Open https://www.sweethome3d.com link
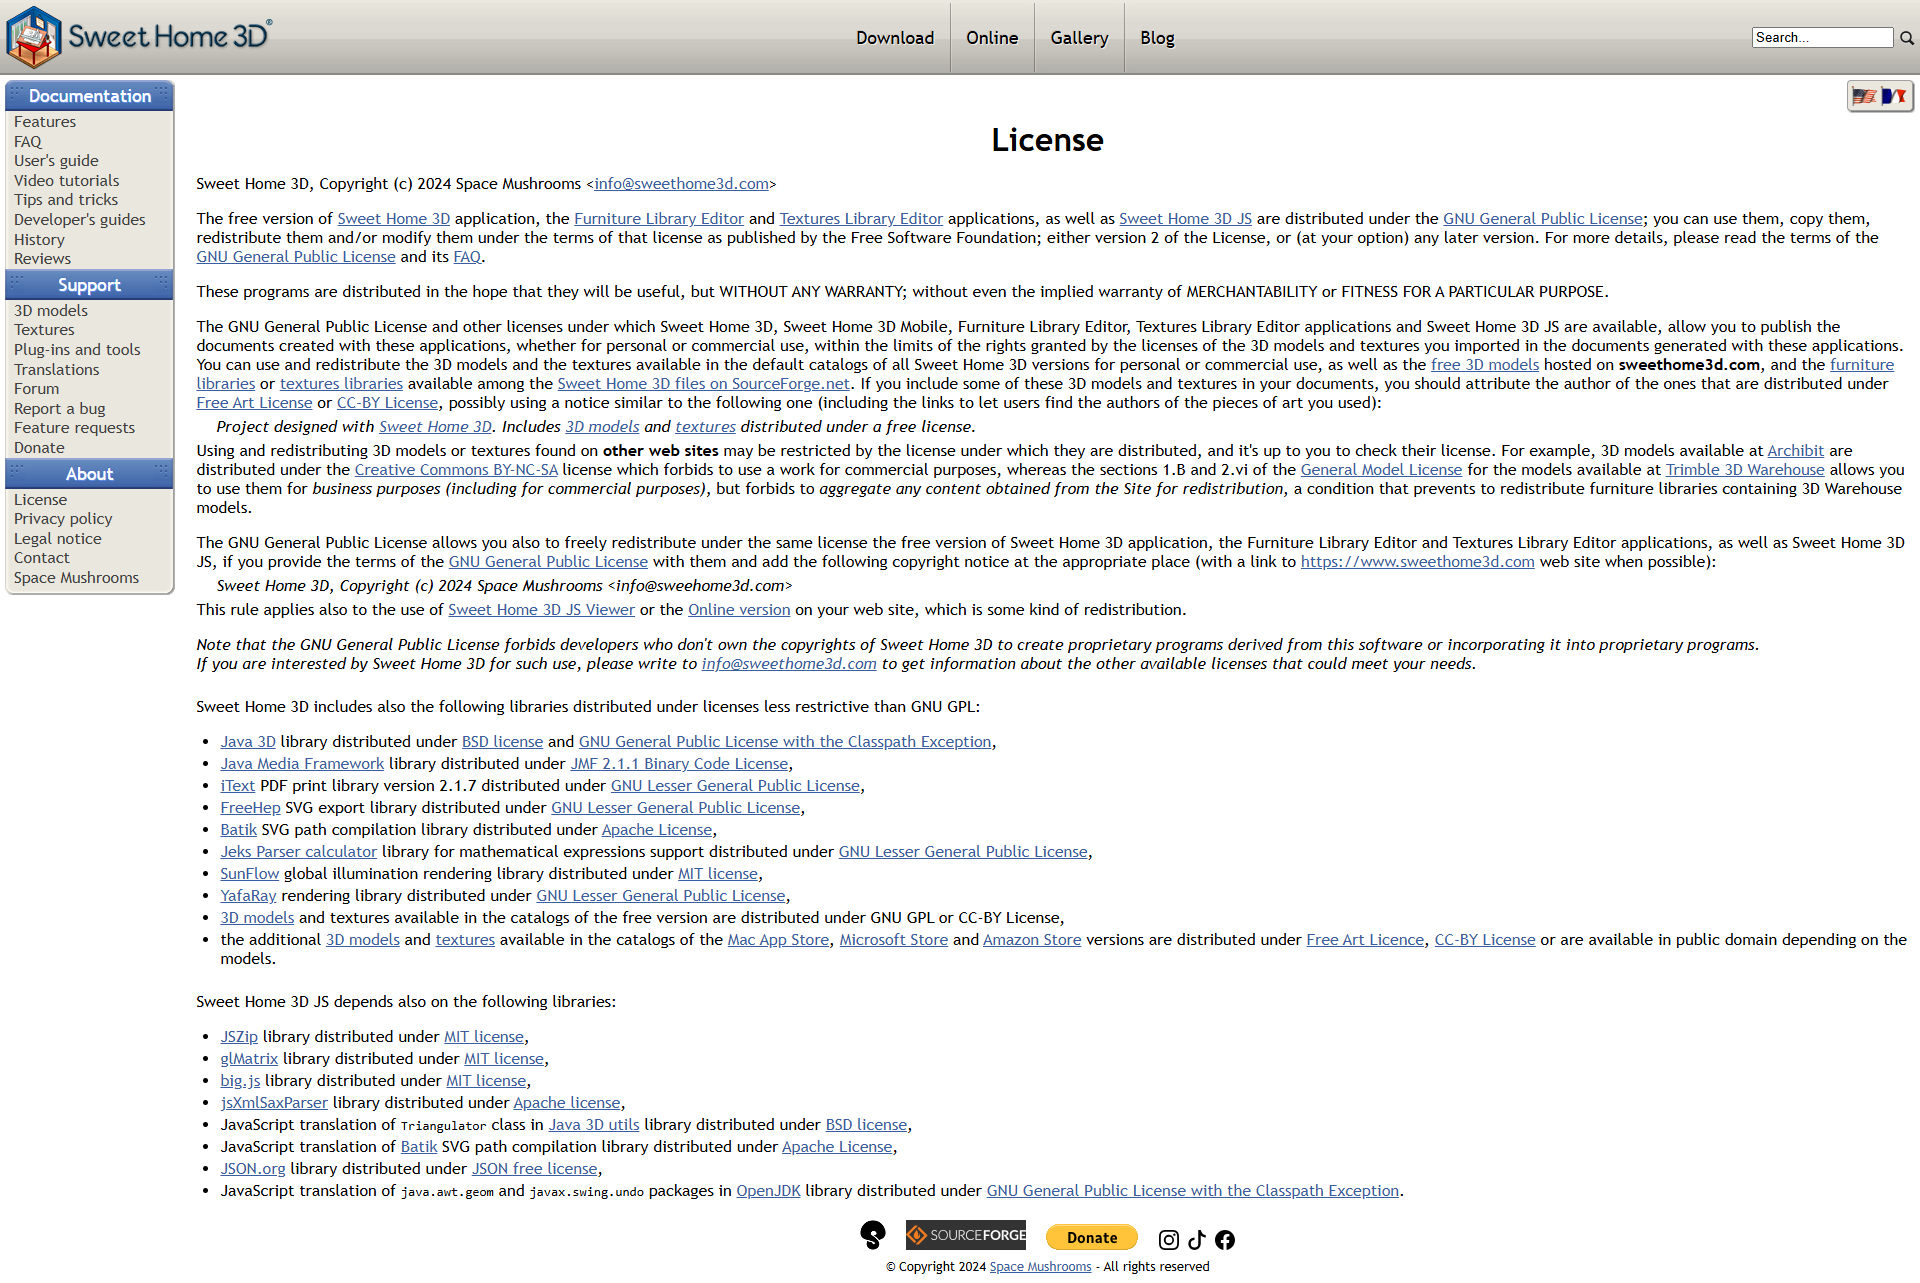 point(1417,562)
